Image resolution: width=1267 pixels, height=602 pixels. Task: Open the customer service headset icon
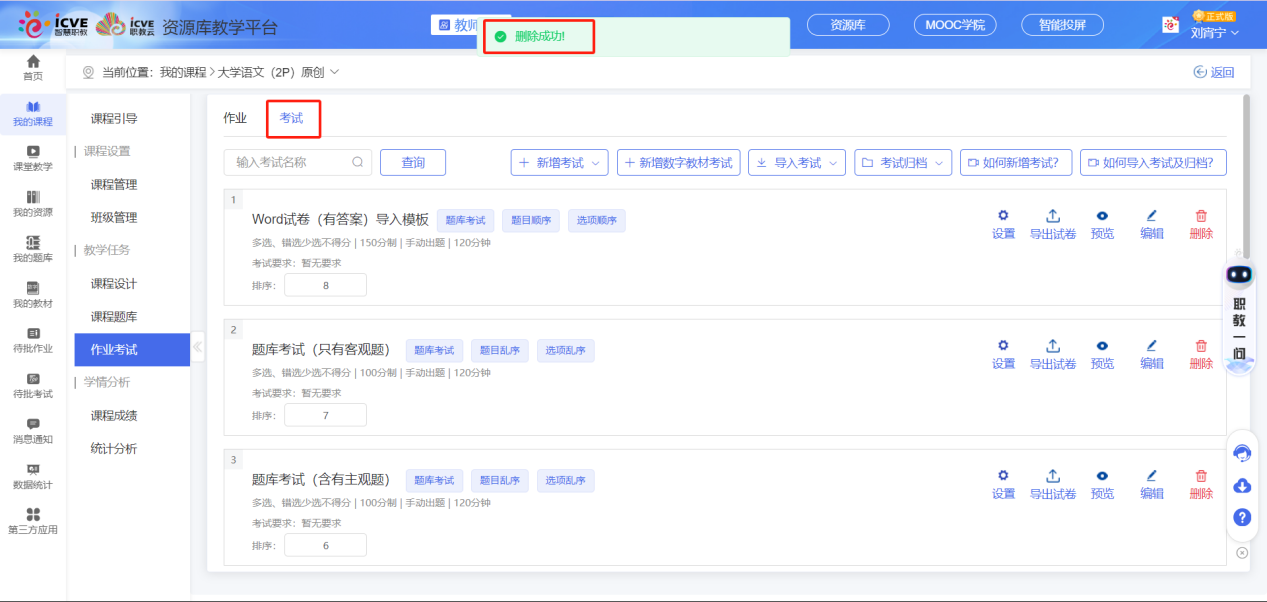(1242, 452)
